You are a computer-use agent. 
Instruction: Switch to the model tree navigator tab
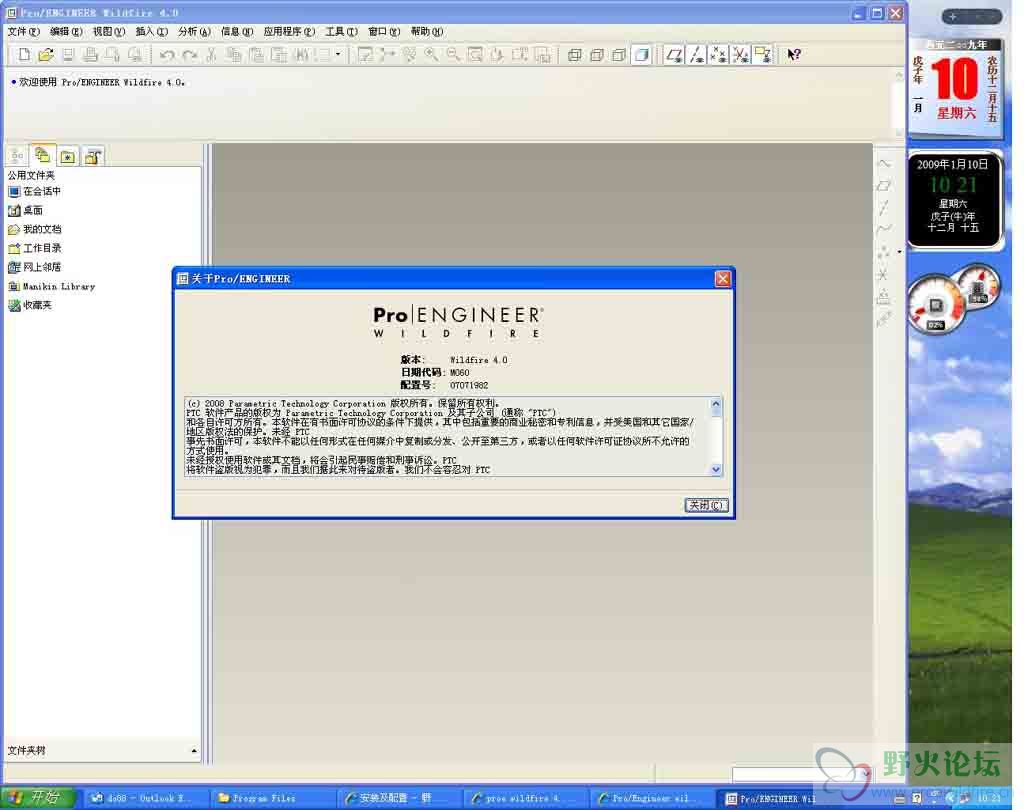pos(17,156)
